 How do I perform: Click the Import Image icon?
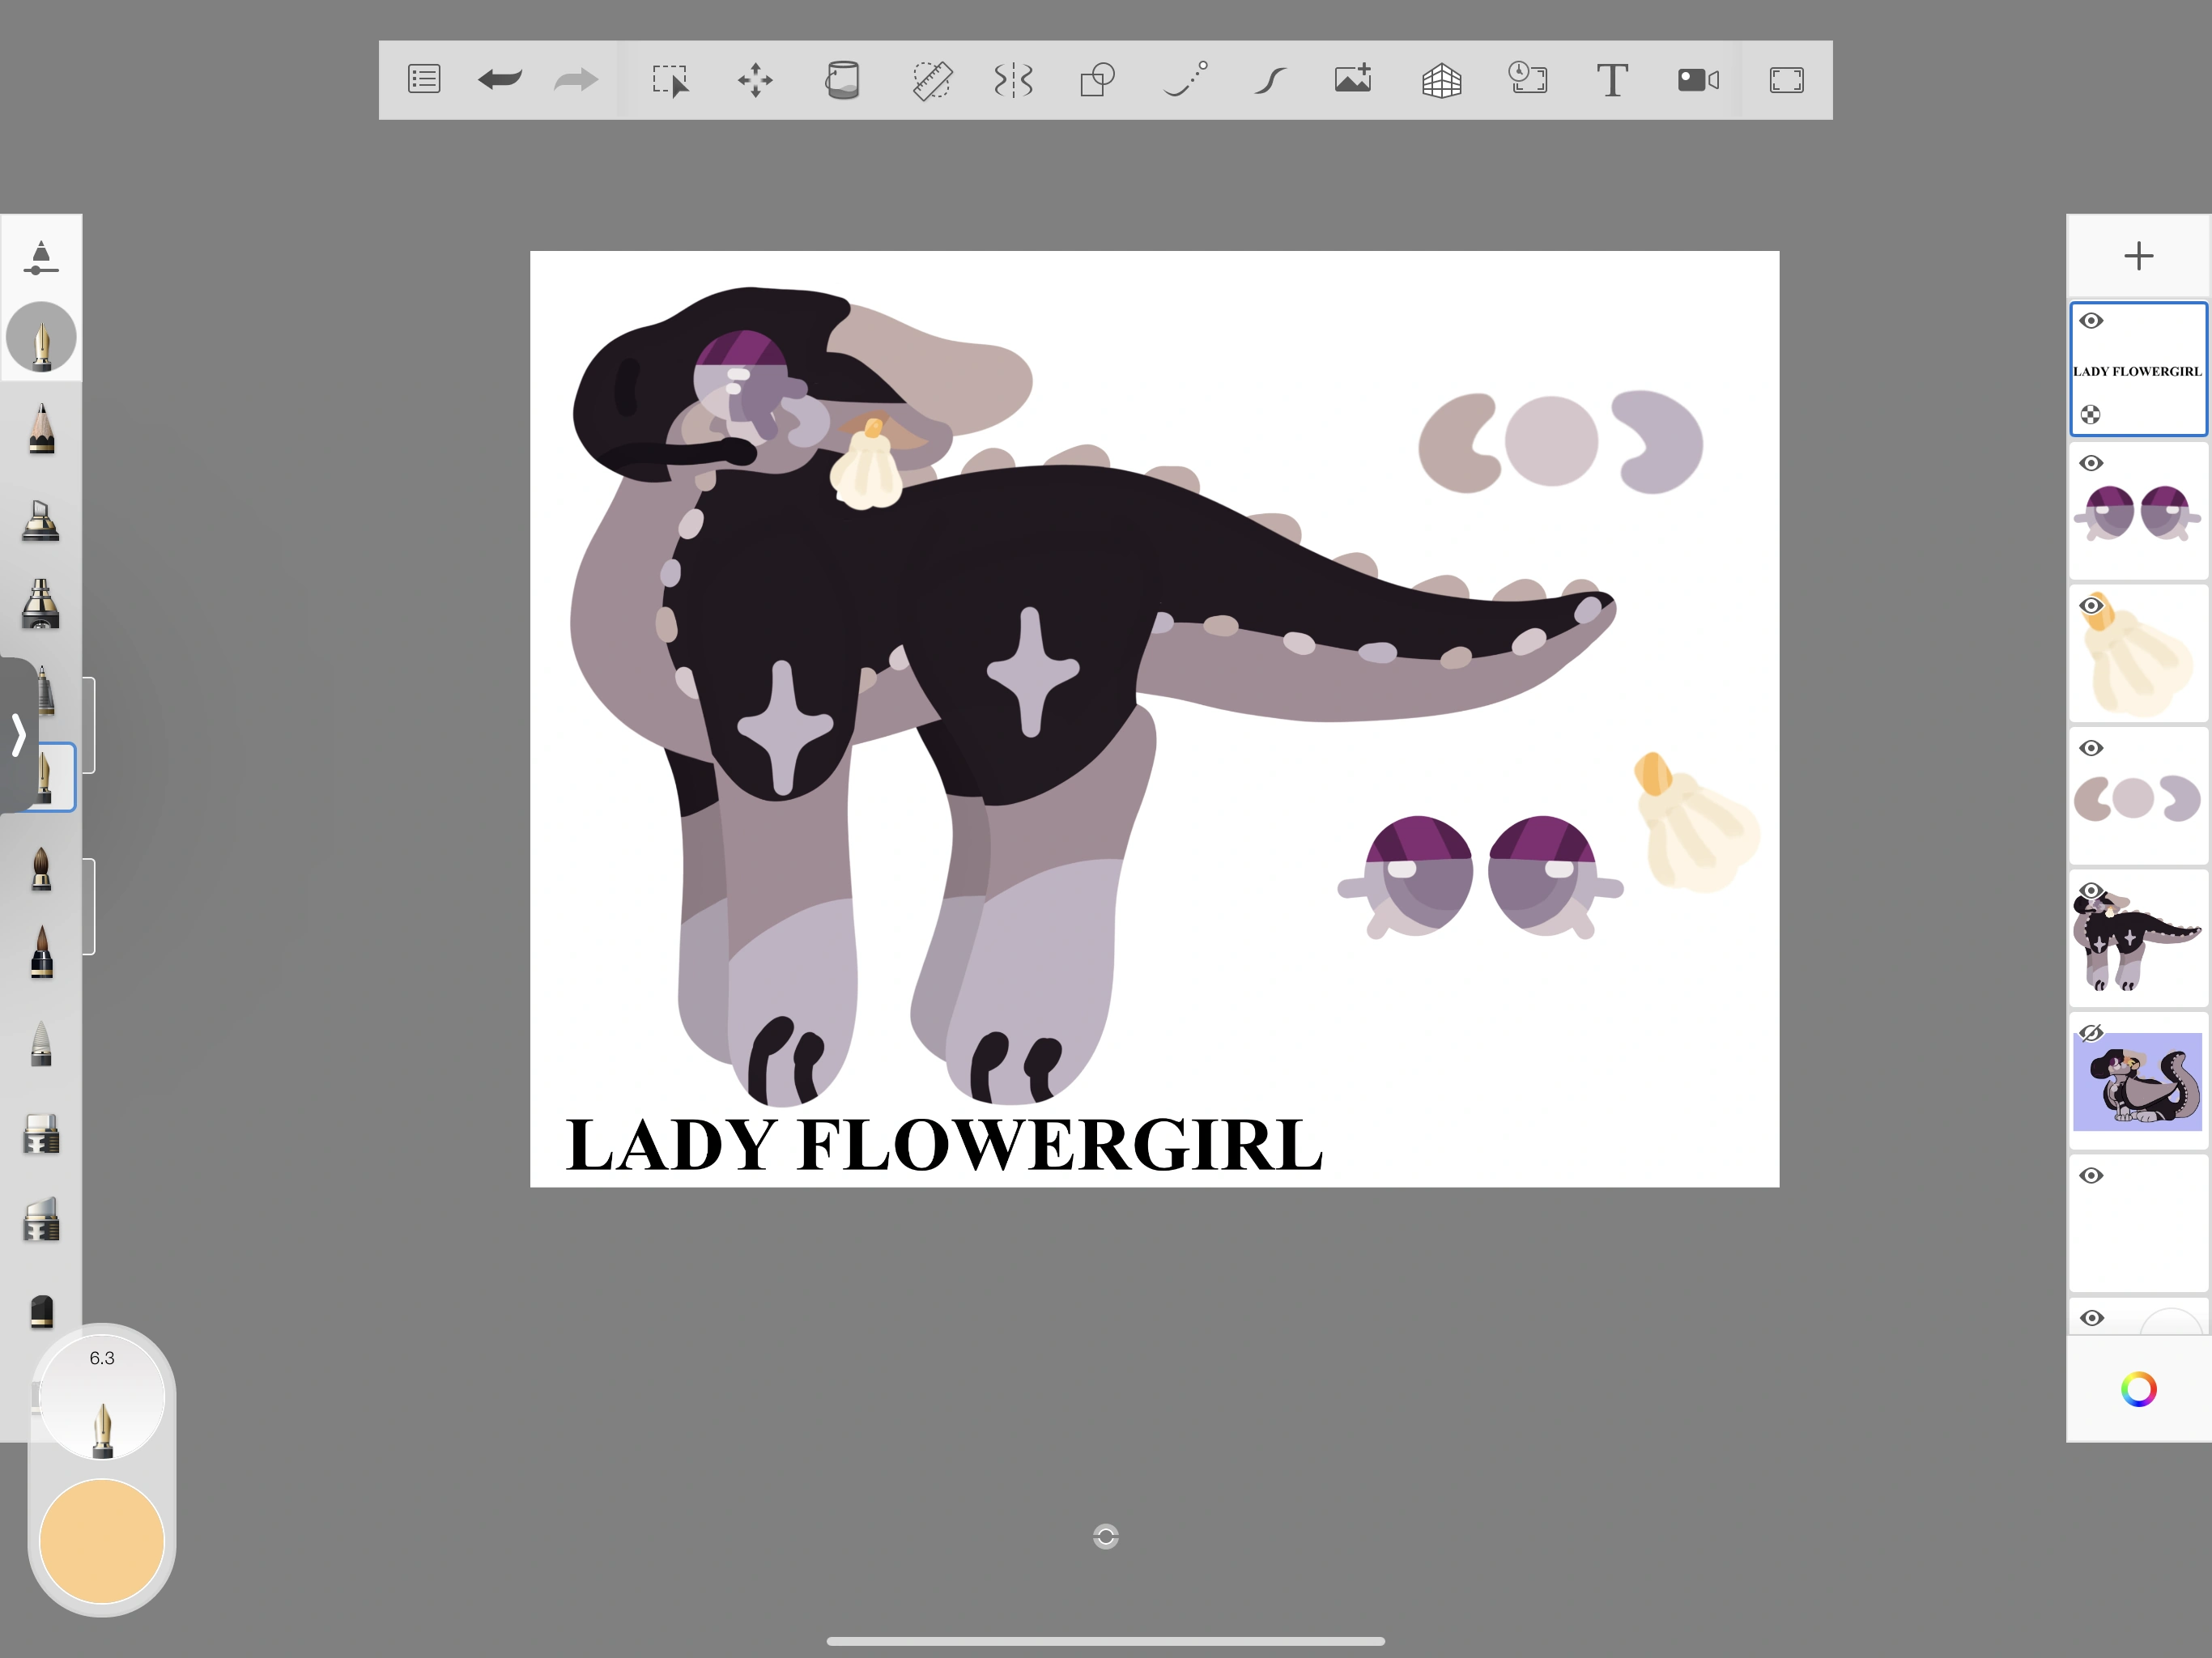tap(1353, 80)
